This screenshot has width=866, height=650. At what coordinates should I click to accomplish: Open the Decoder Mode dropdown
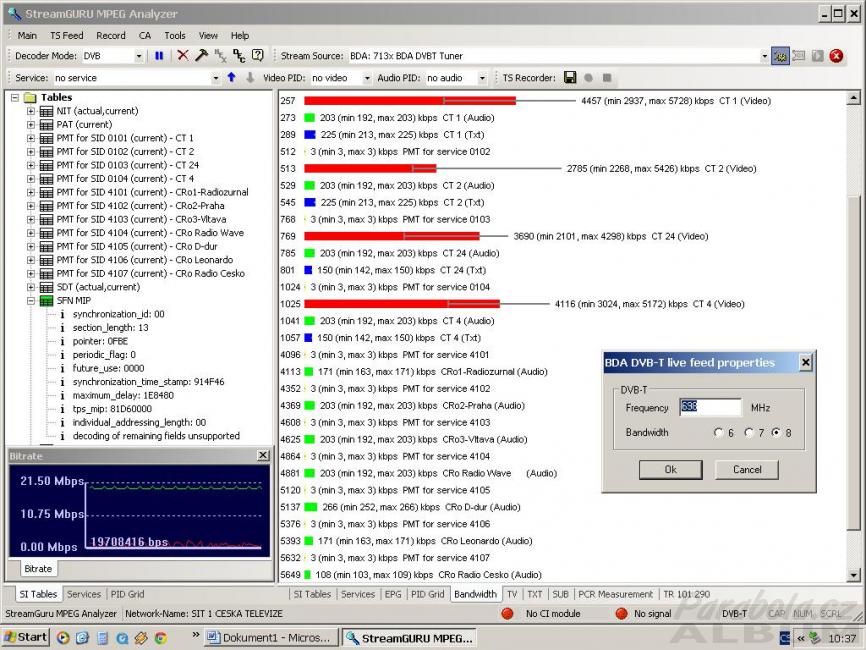[140, 56]
